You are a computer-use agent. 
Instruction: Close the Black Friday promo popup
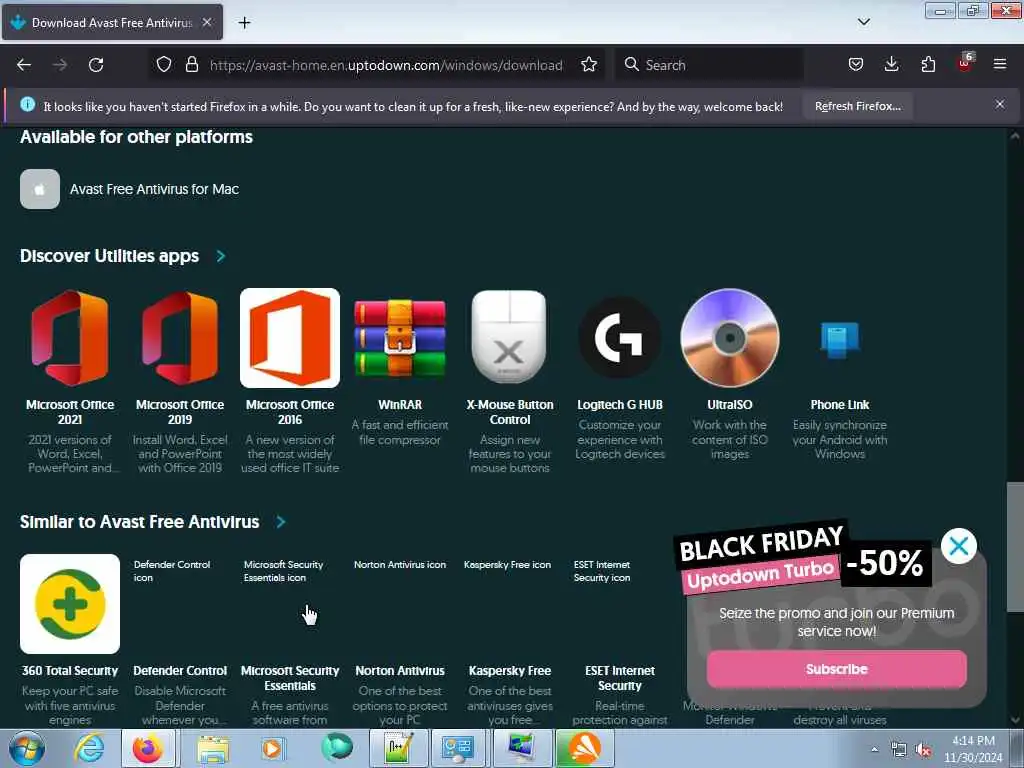click(x=959, y=546)
